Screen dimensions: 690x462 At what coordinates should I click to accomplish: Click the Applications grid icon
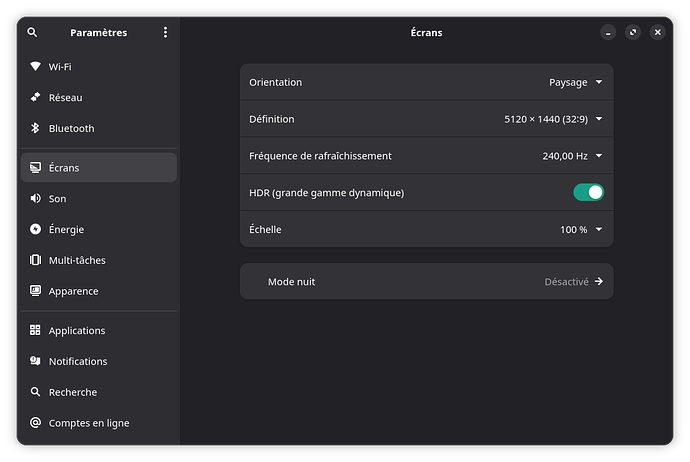(35, 330)
